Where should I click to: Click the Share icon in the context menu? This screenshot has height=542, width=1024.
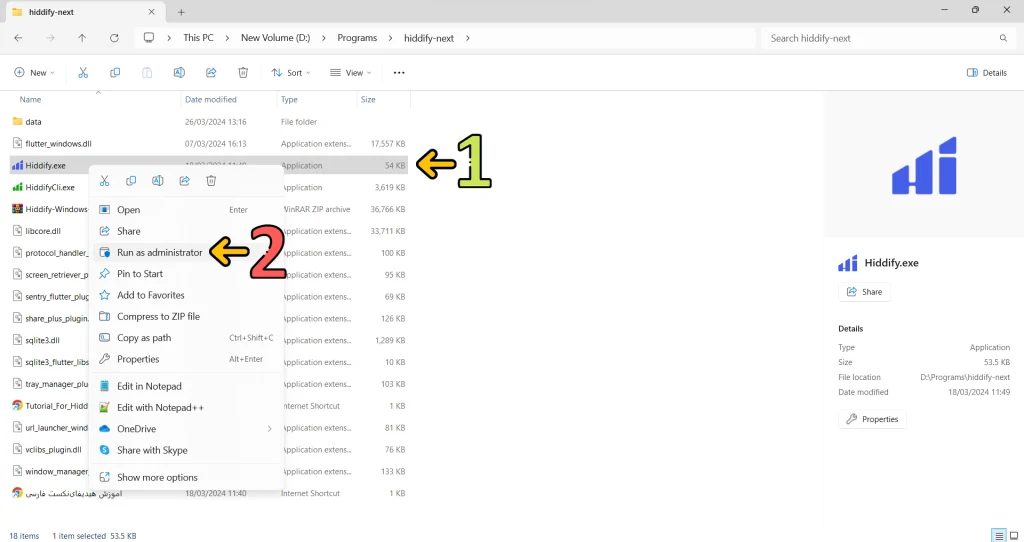185,181
